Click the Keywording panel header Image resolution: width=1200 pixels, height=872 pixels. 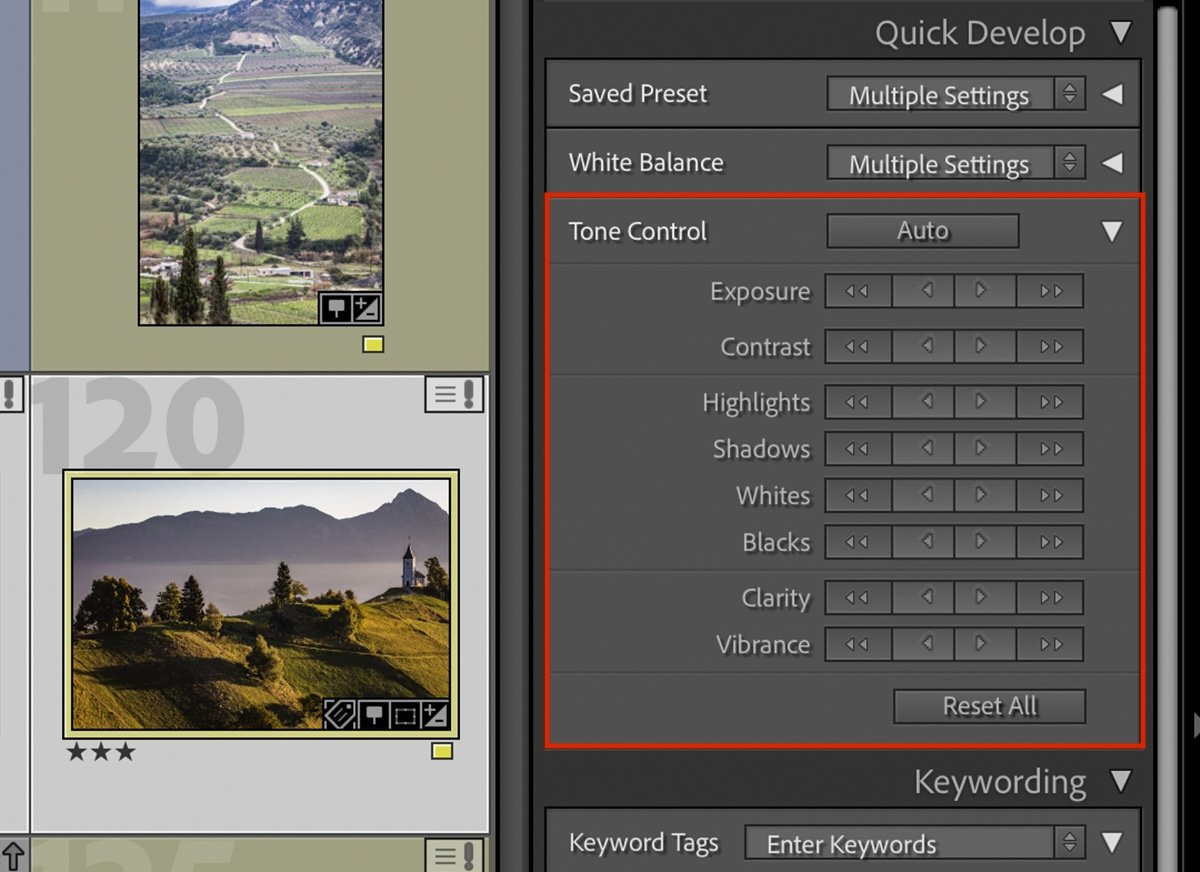tap(1000, 782)
